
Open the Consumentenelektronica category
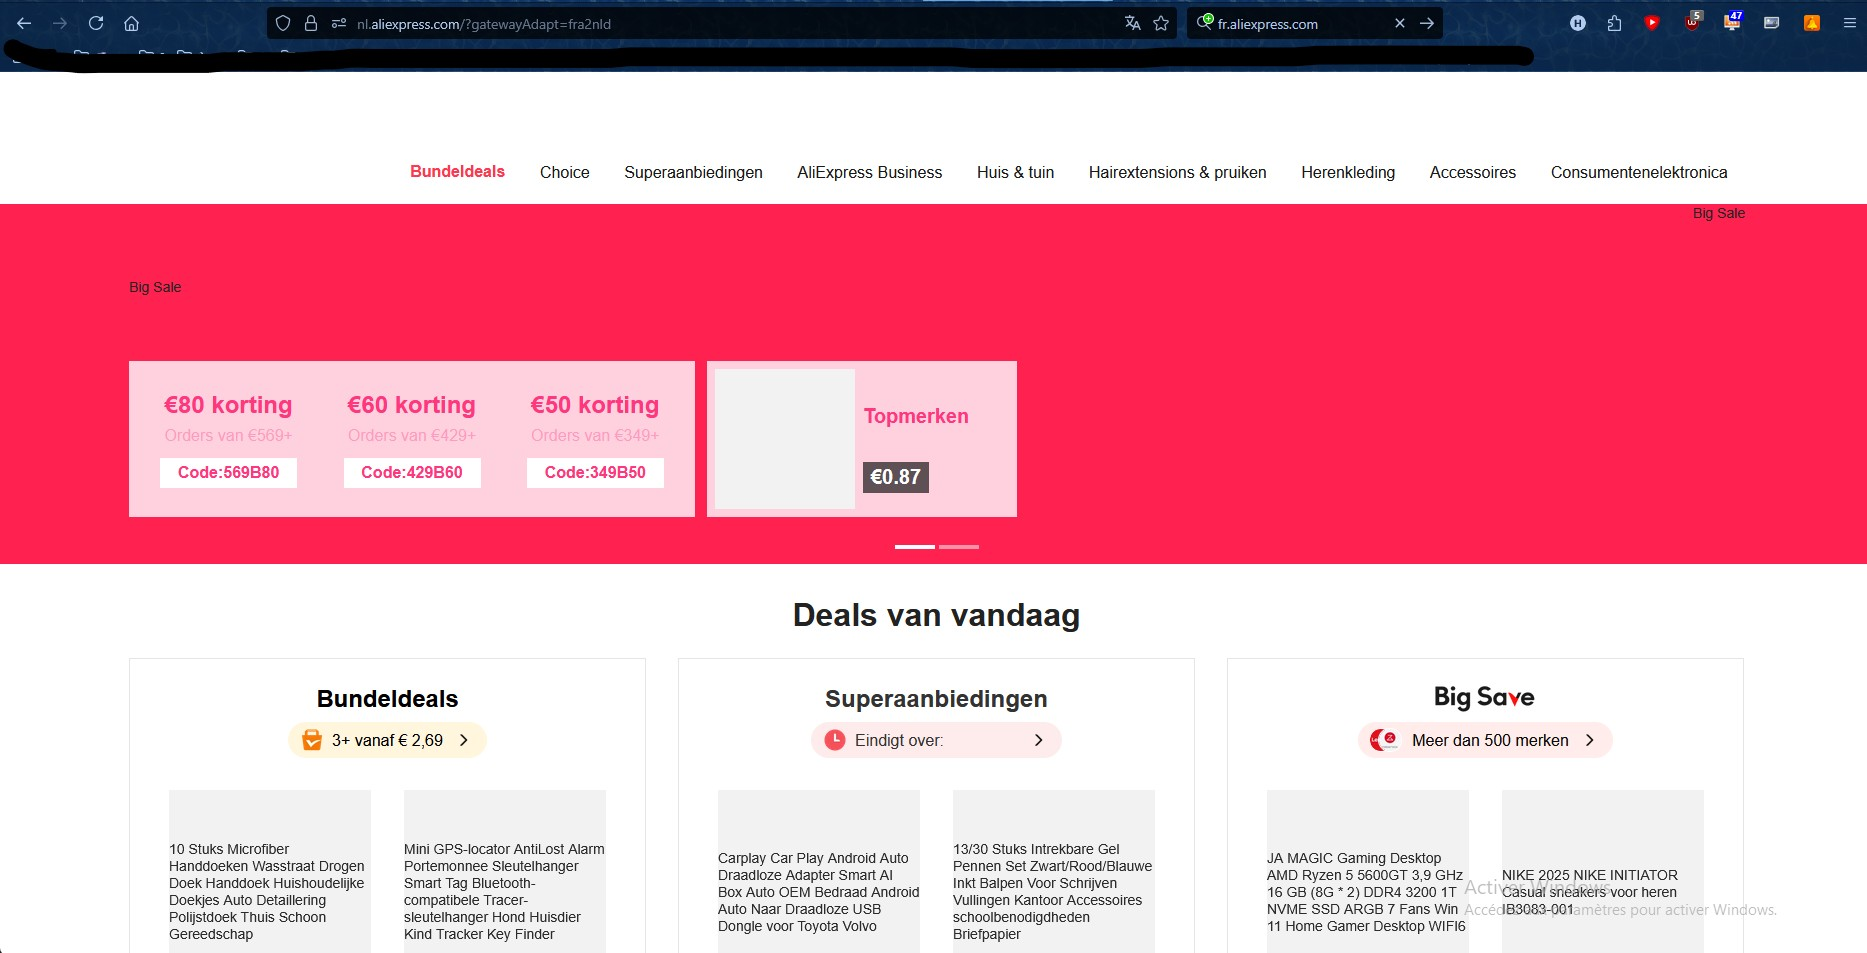coord(1639,172)
